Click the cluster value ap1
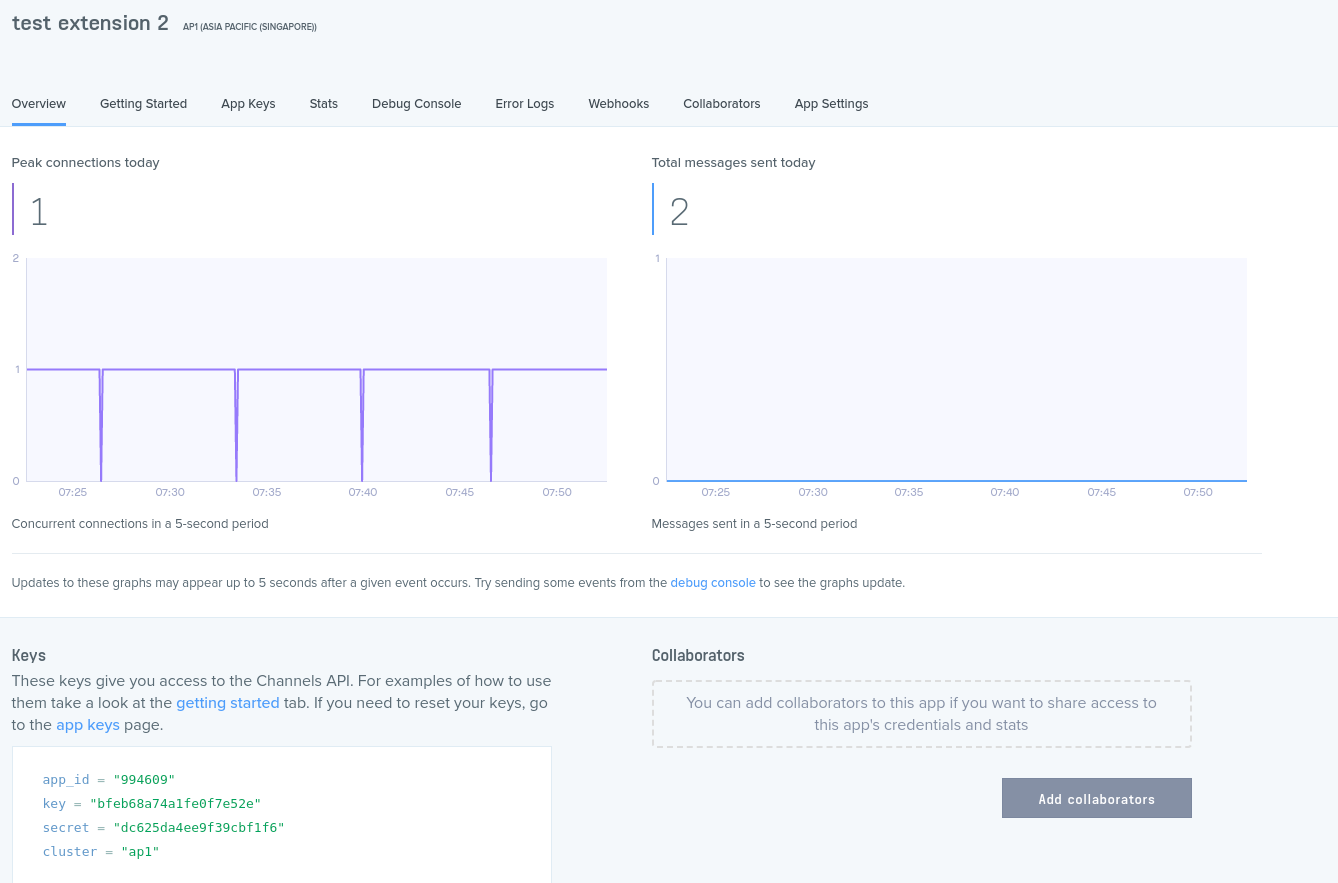1338x883 pixels. [x=140, y=852]
